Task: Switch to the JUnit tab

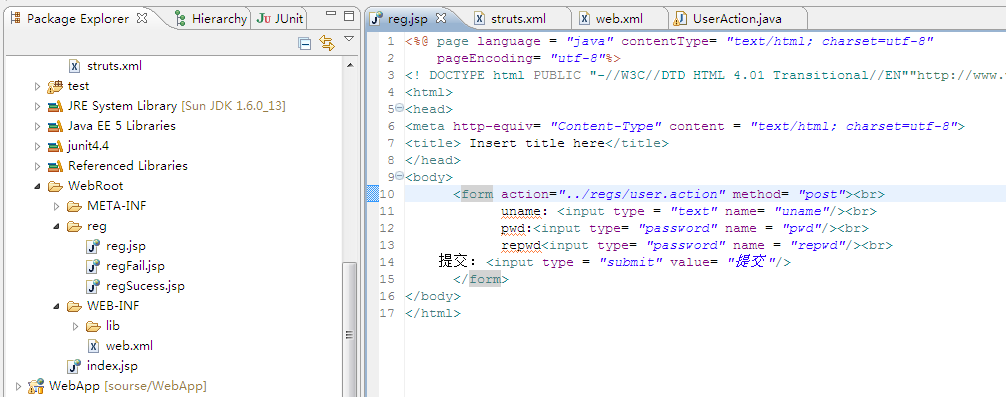Action: [x=279, y=19]
